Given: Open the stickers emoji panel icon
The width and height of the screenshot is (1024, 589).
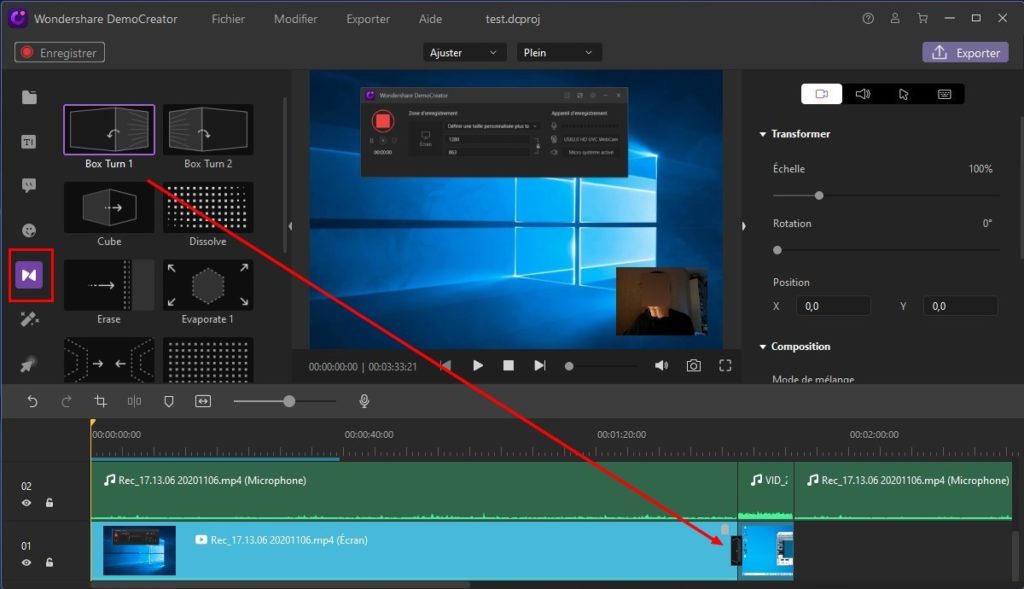Looking at the screenshot, I should point(29,230).
